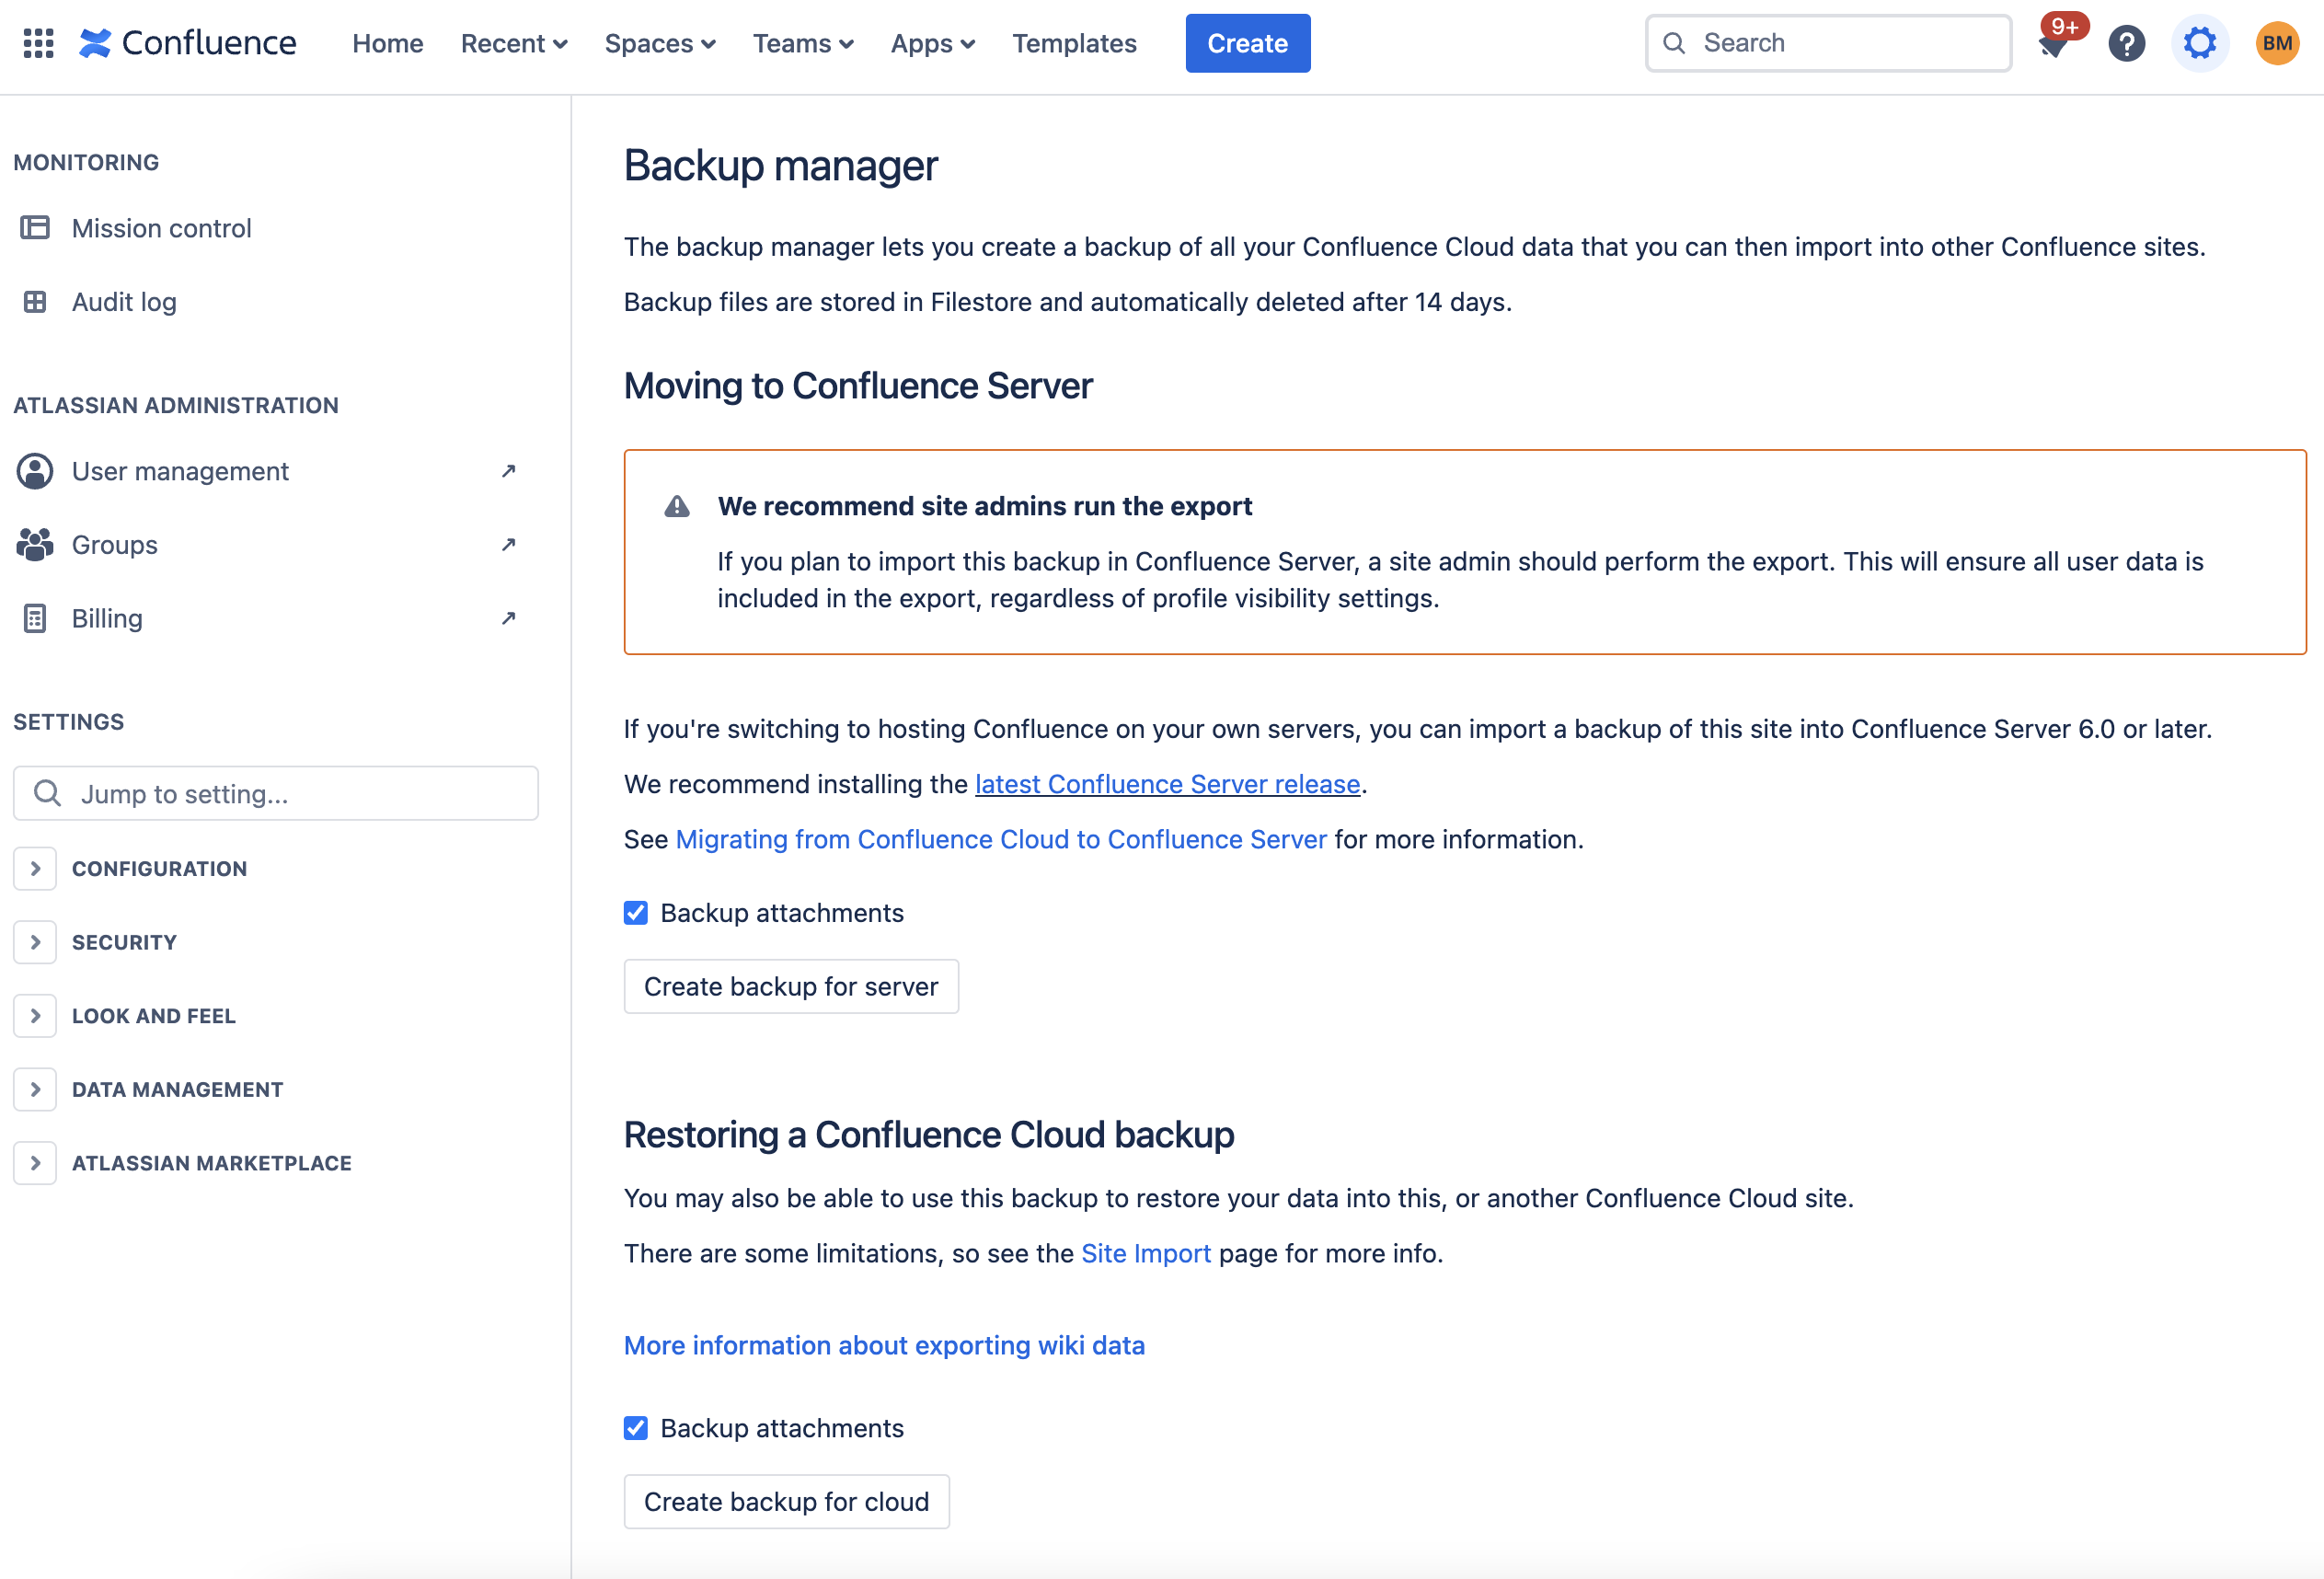The image size is (2324, 1579).
Task: Open the Audit log sidebar item
Action: [124, 302]
